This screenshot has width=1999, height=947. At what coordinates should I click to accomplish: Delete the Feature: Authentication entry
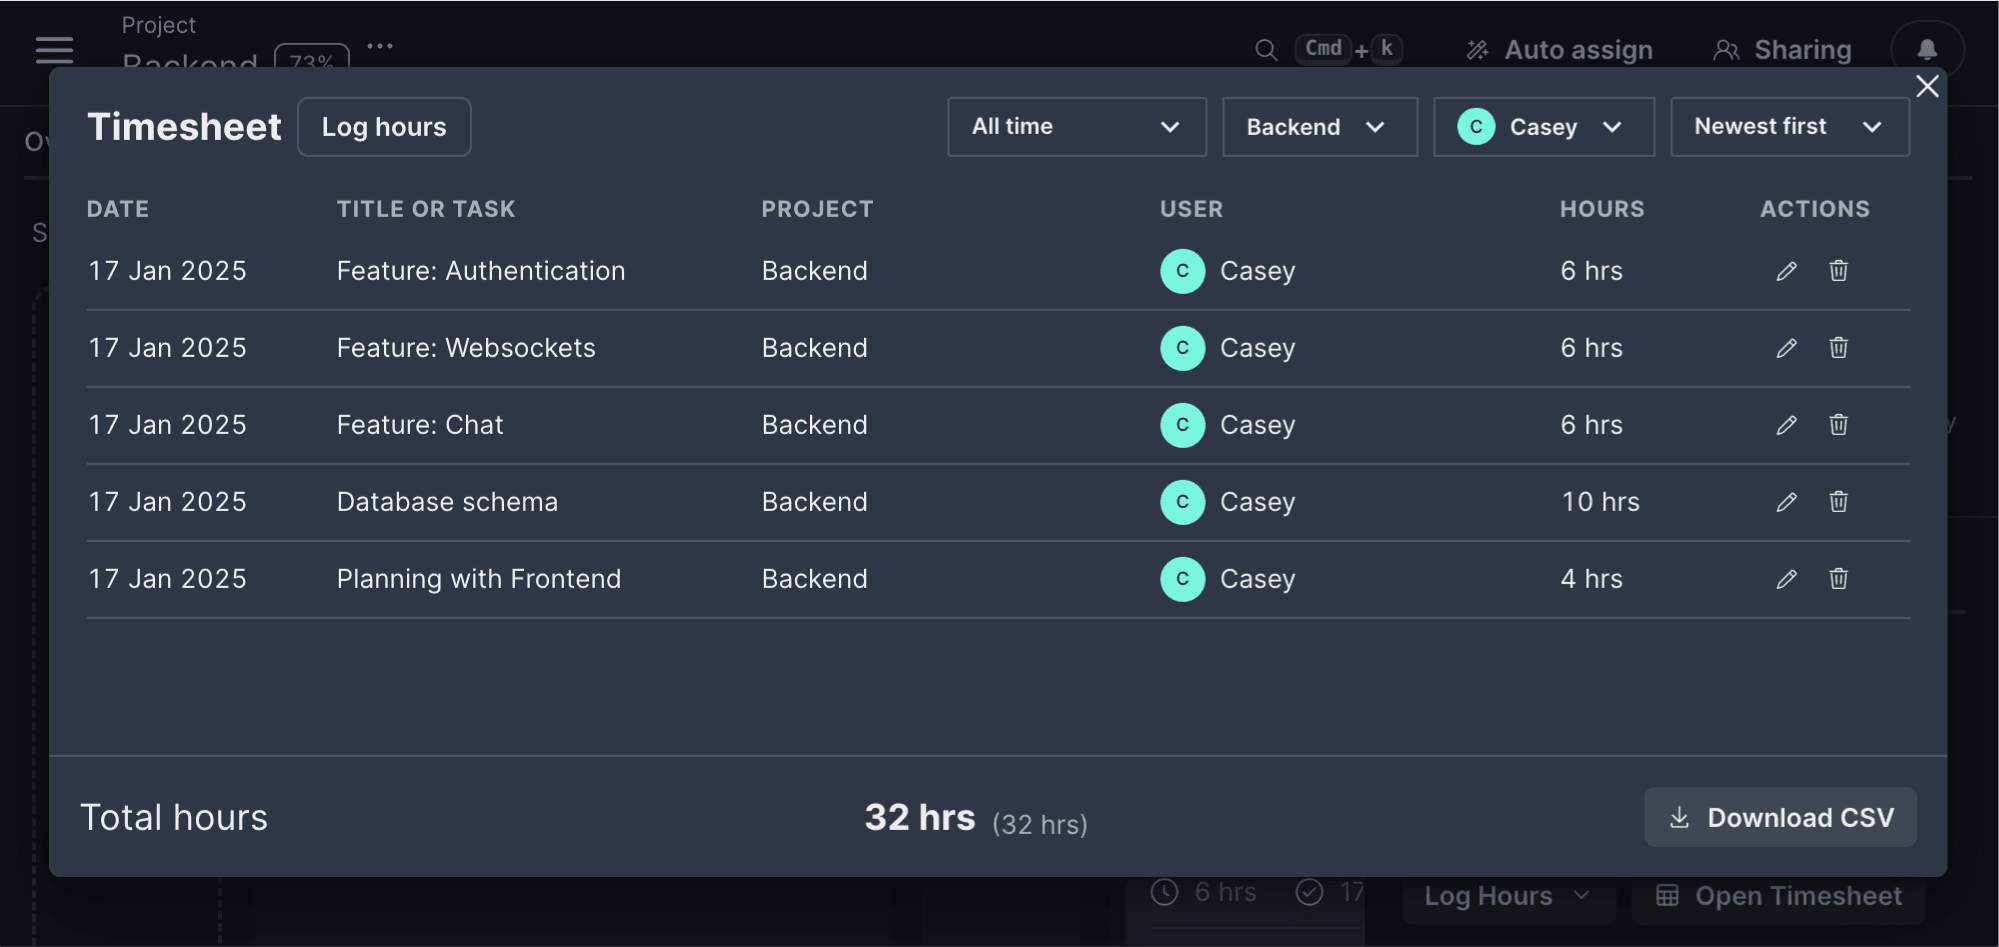point(1838,271)
